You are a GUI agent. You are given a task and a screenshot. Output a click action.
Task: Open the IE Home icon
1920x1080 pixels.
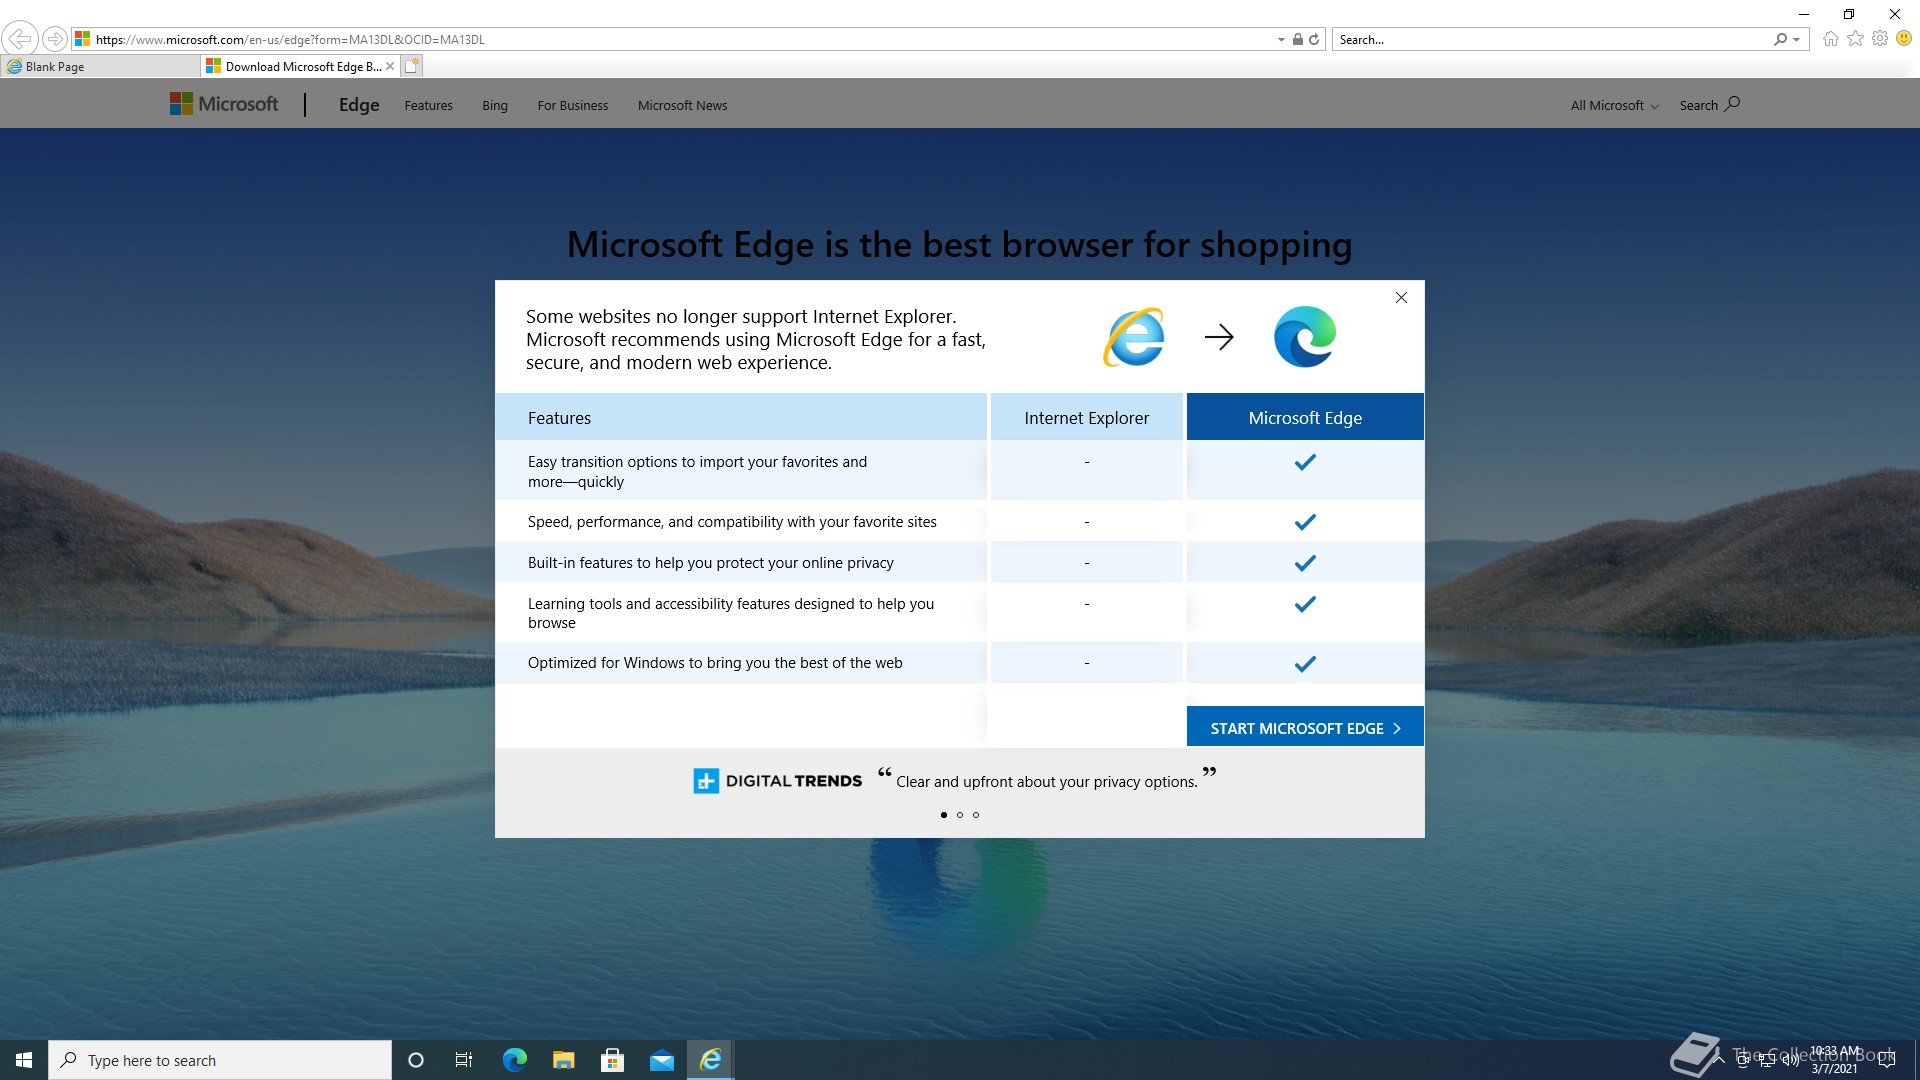tap(1830, 39)
